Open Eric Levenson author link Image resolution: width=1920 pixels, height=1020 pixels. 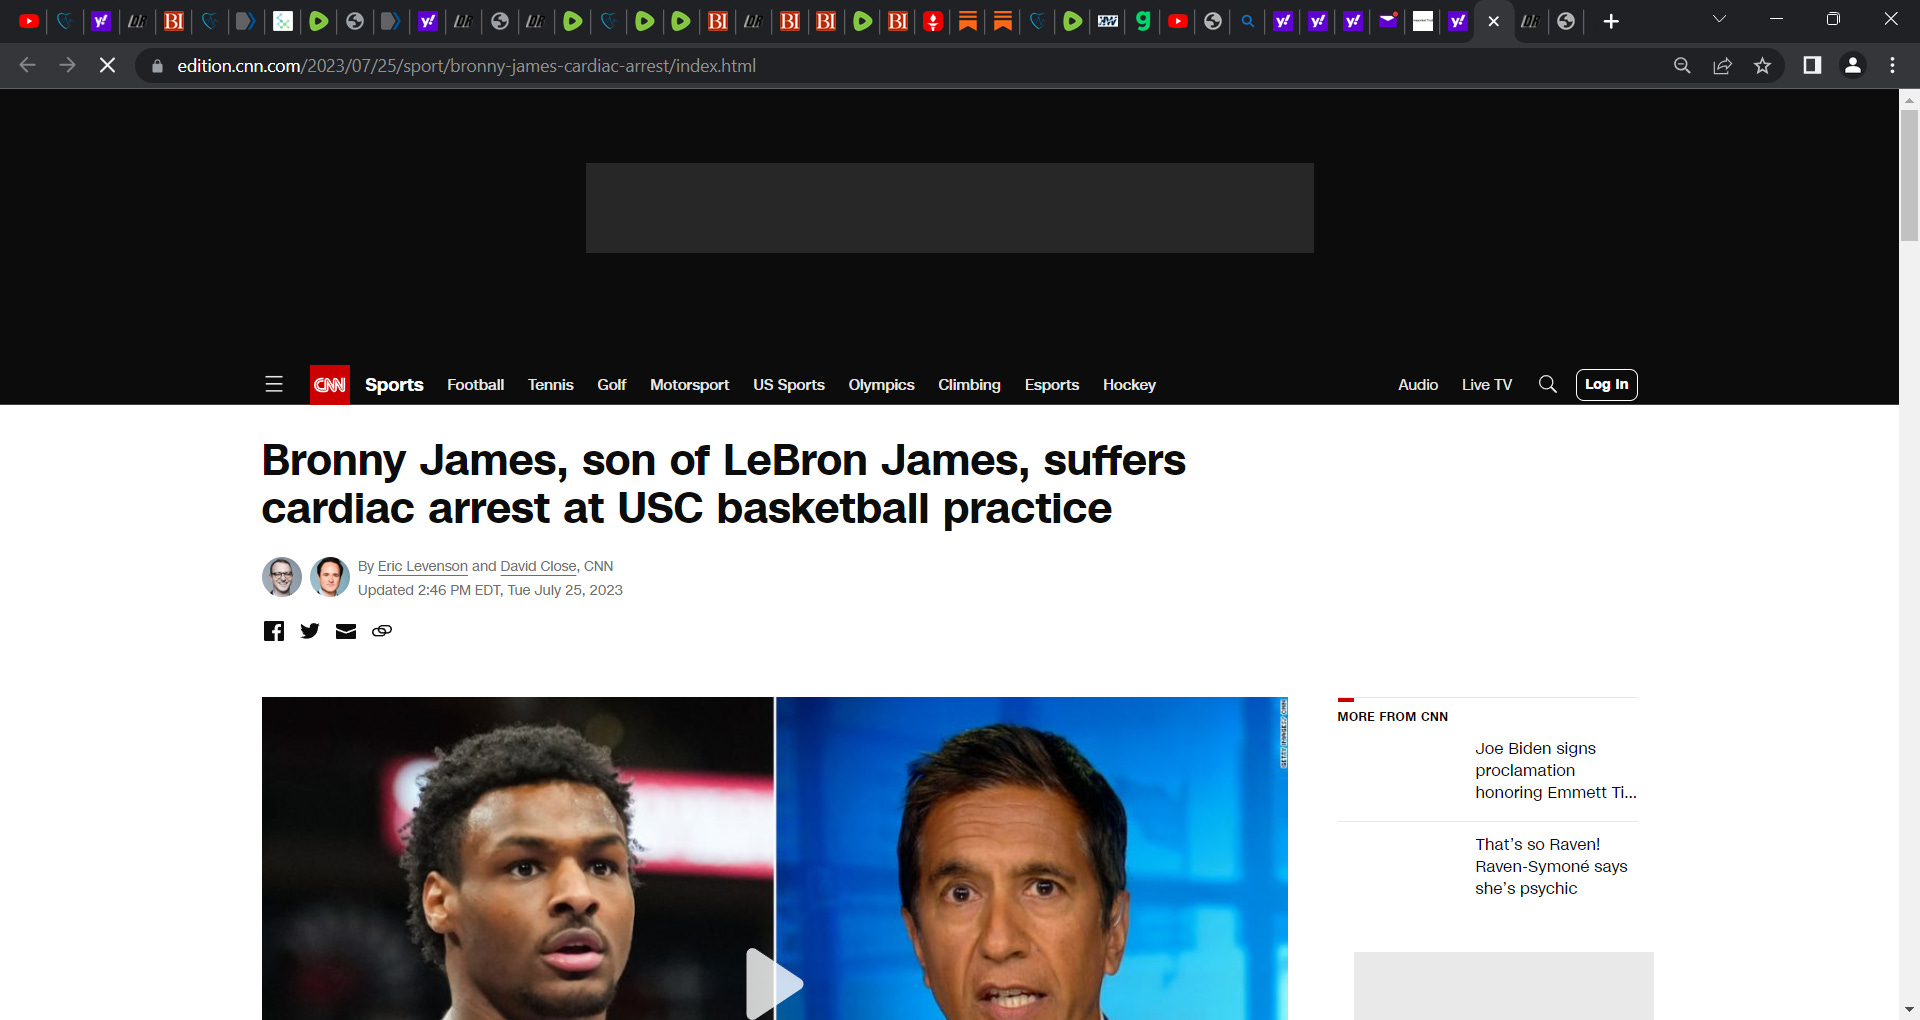click(x=423, y=566)
